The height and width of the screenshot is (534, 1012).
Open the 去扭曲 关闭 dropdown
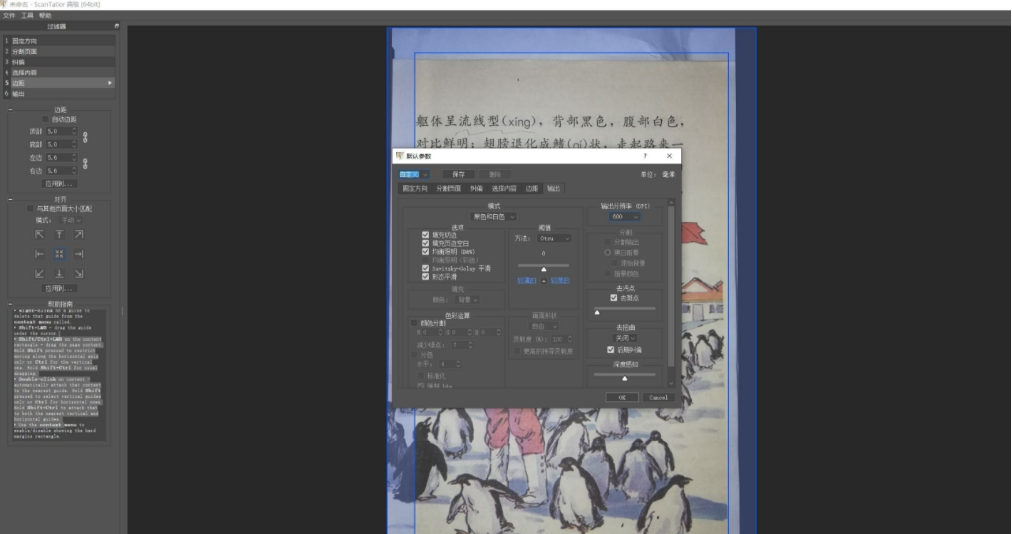[x=625, y=338]
